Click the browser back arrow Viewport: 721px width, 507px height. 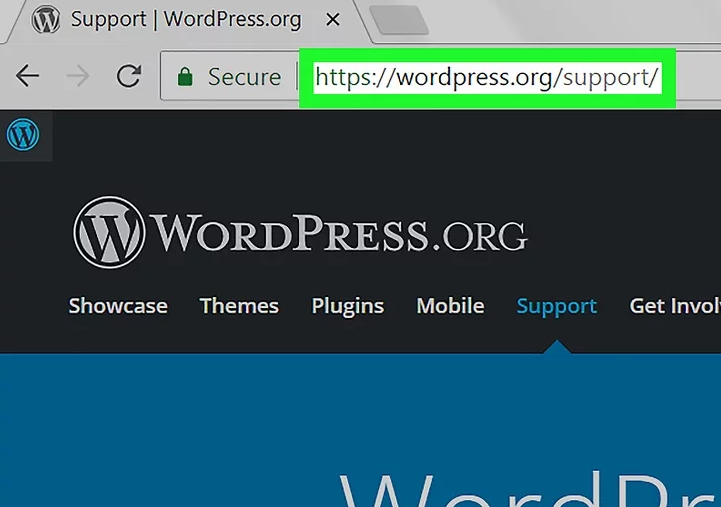click(27, 76)
